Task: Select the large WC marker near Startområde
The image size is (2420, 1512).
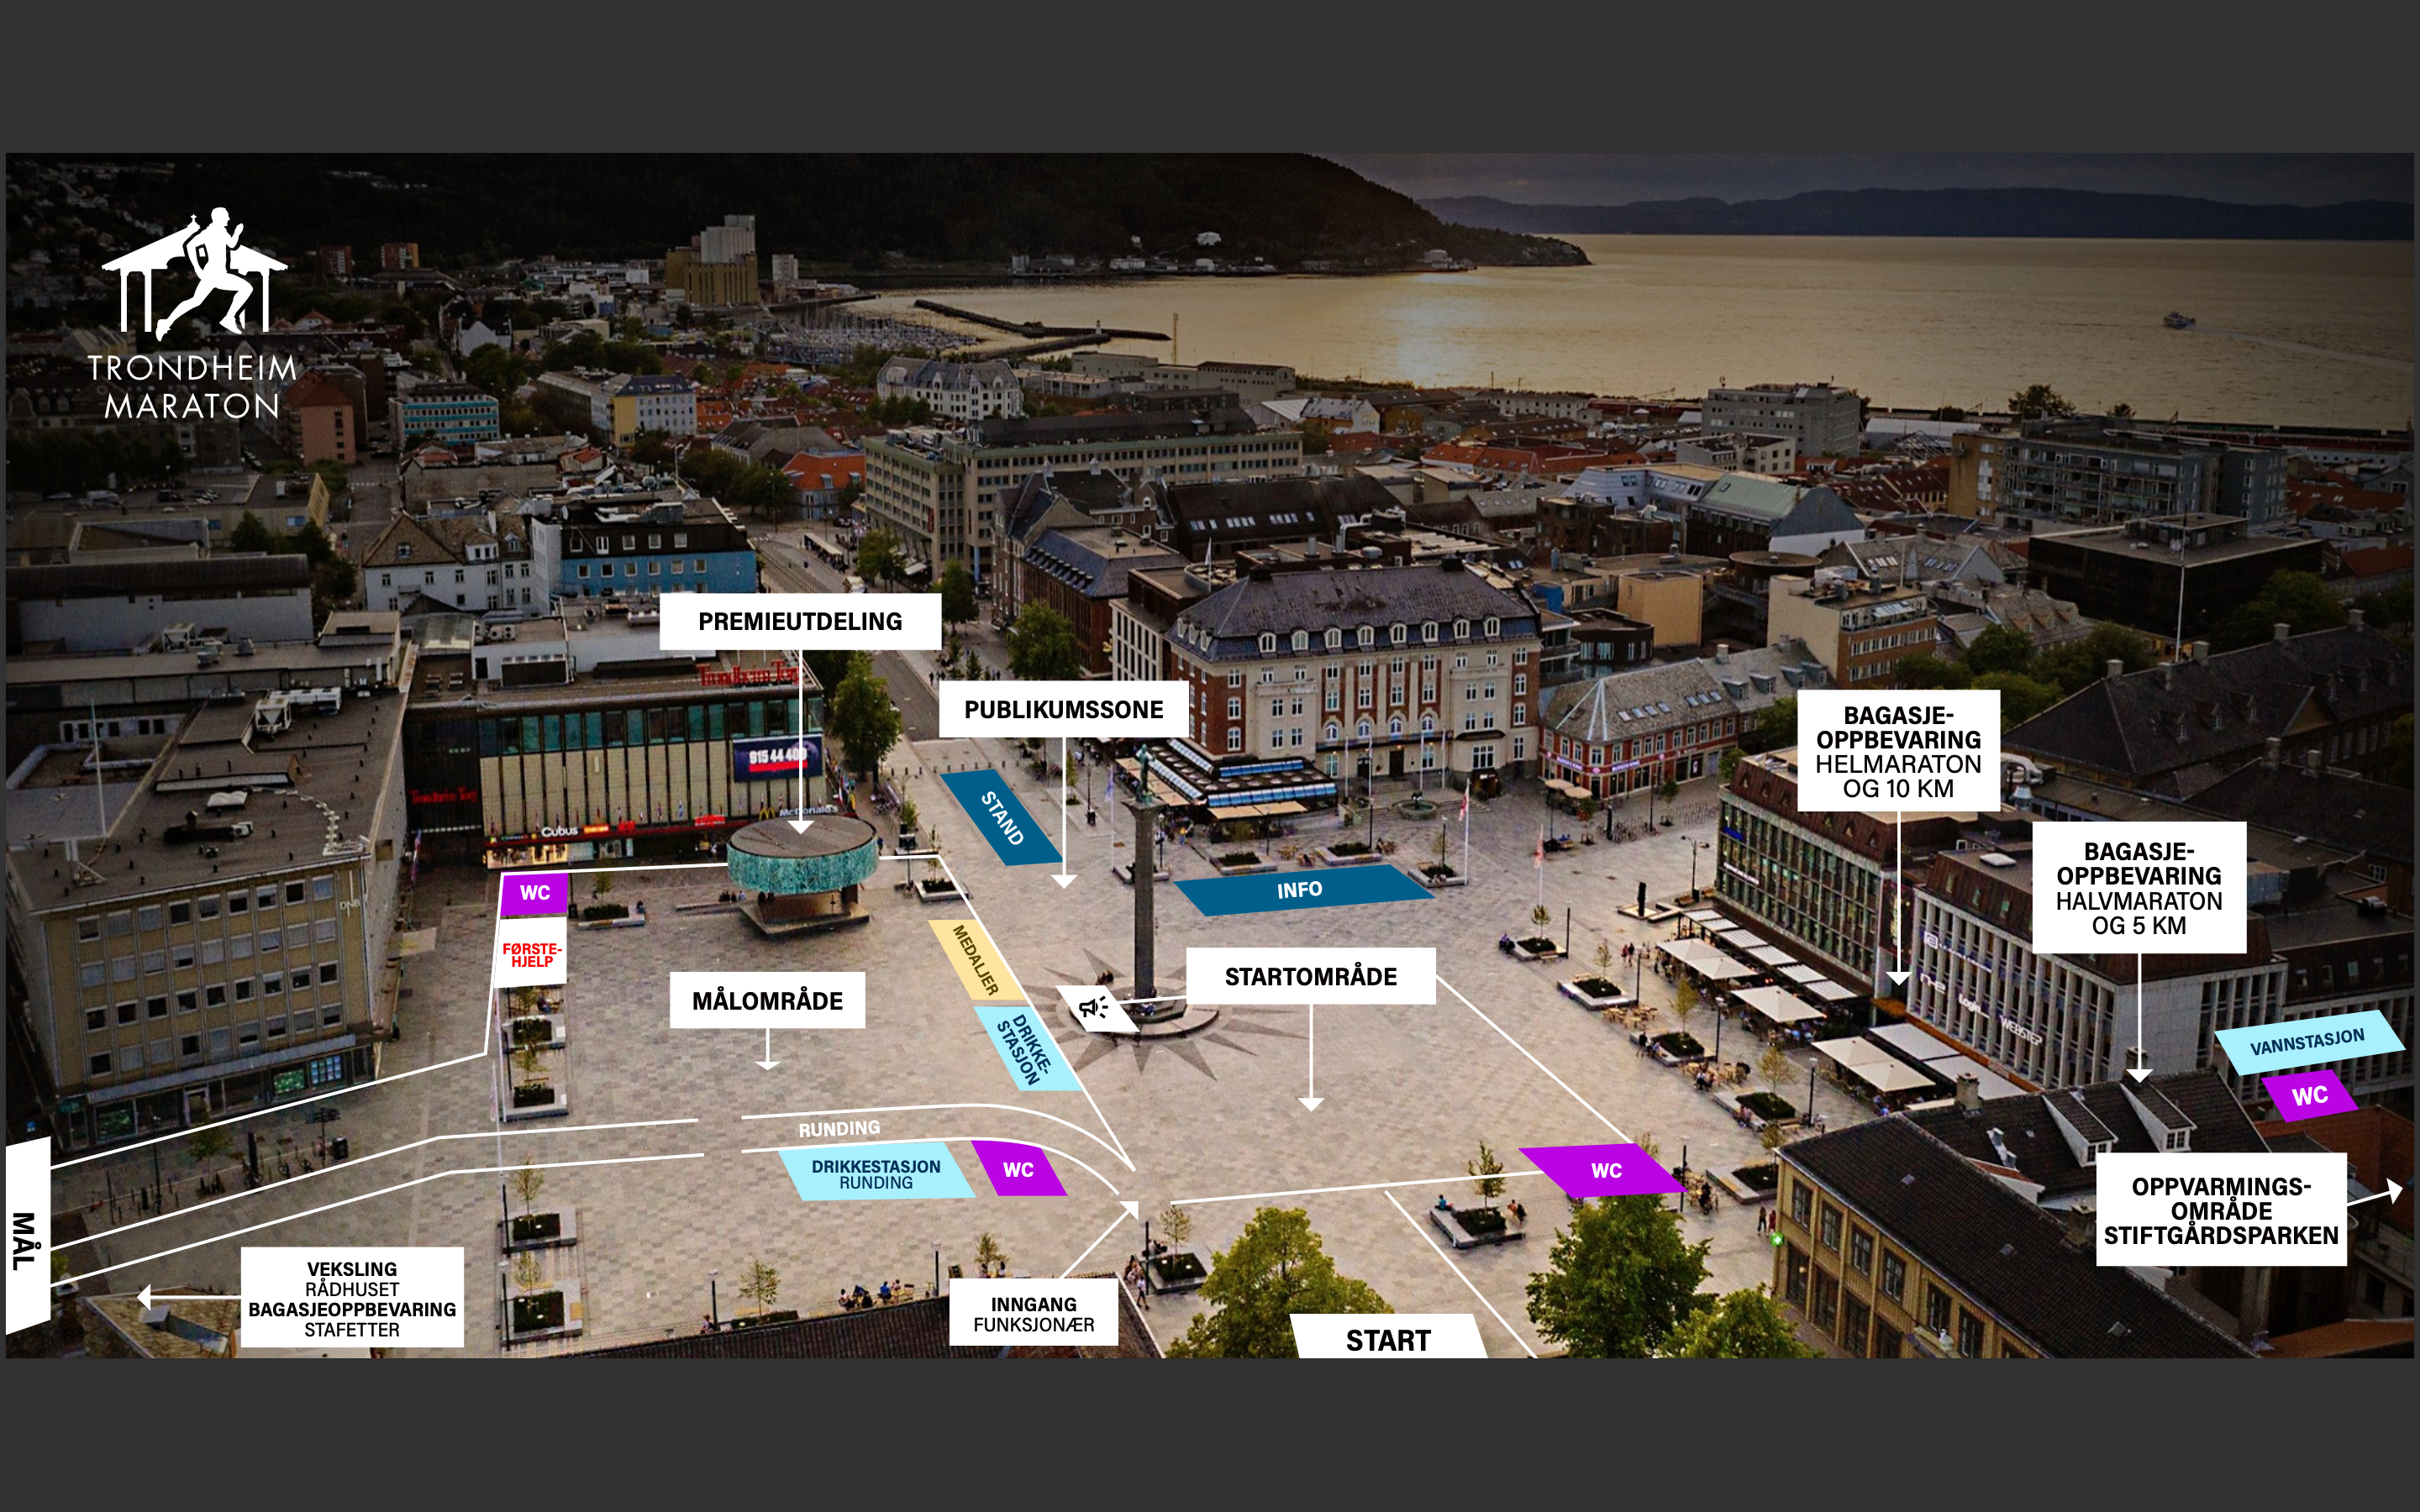Action: (1605, 1170)
